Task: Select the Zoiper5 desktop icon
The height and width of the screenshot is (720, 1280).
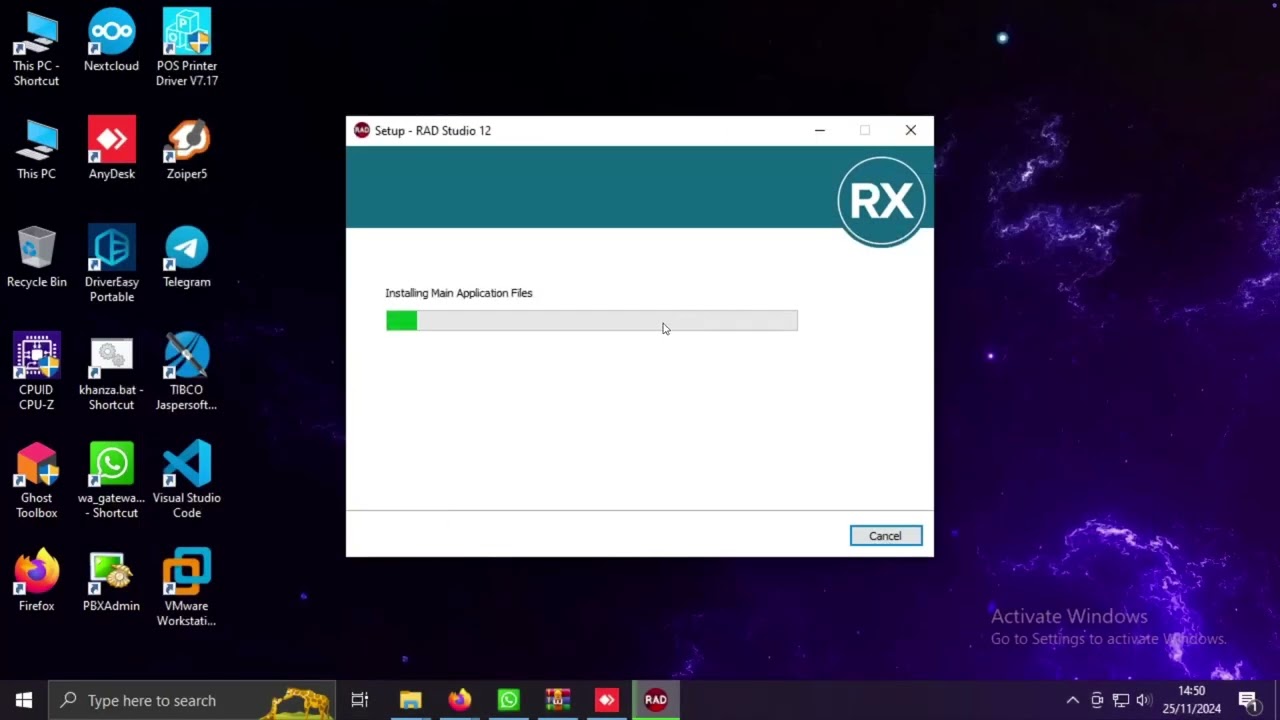Action: tap(187, 149)
